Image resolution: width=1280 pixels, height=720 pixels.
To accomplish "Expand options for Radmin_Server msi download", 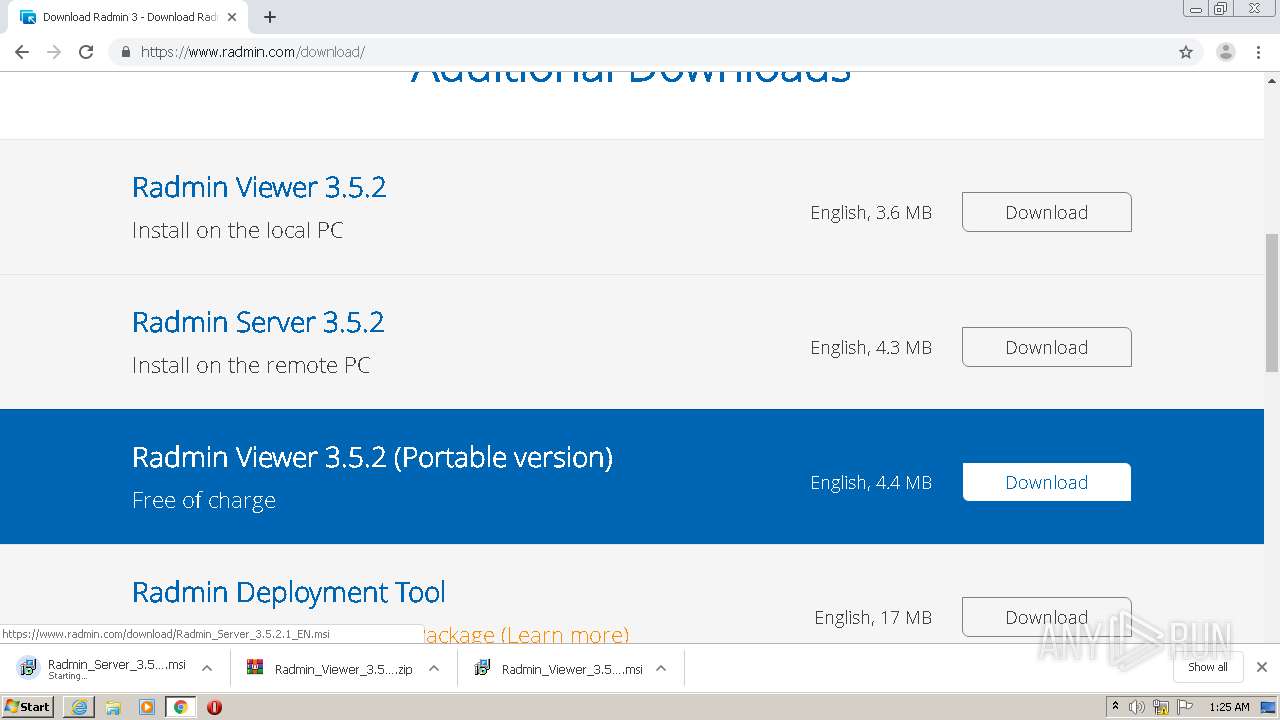I will [x=207, y=668].
